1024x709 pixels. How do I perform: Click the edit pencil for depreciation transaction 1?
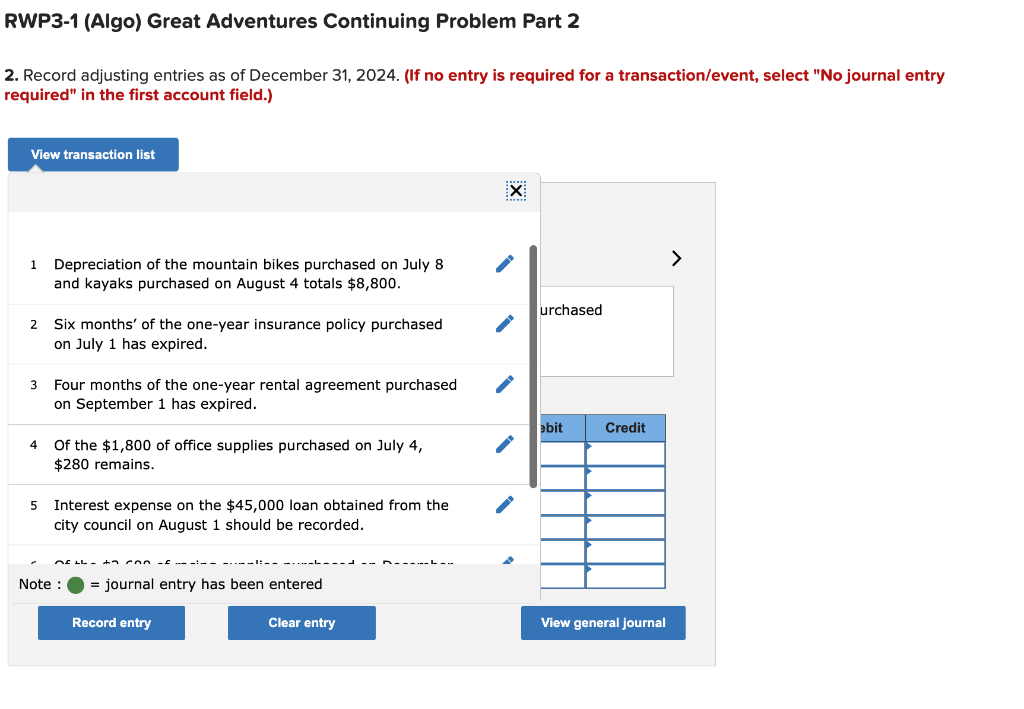click(505, 263)
